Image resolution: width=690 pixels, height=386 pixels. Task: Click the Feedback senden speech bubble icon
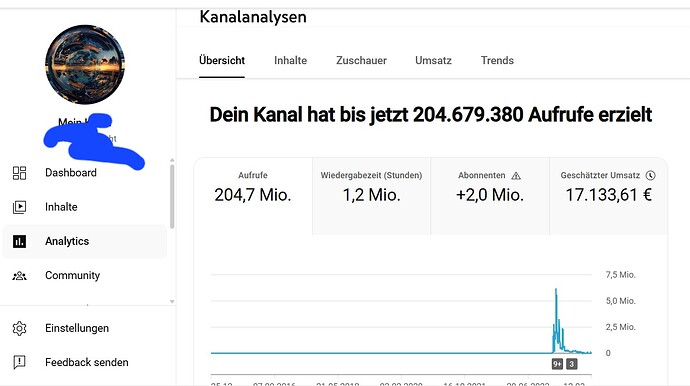point(19,362)
